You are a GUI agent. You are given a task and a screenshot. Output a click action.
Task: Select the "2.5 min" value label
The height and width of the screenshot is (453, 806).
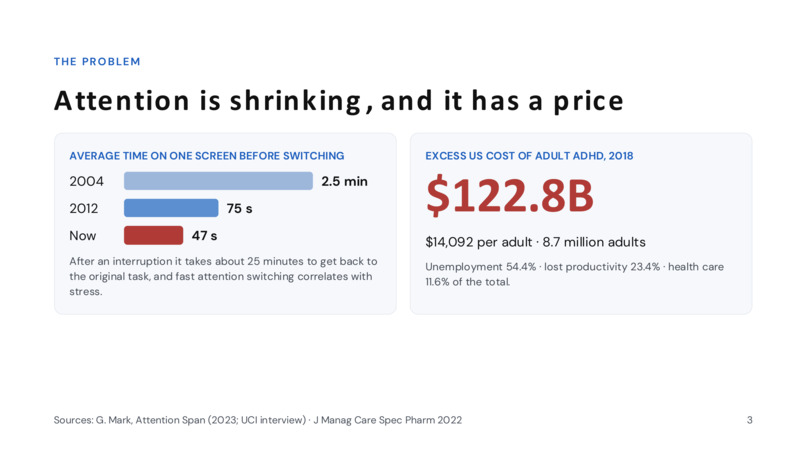point(344,182)
